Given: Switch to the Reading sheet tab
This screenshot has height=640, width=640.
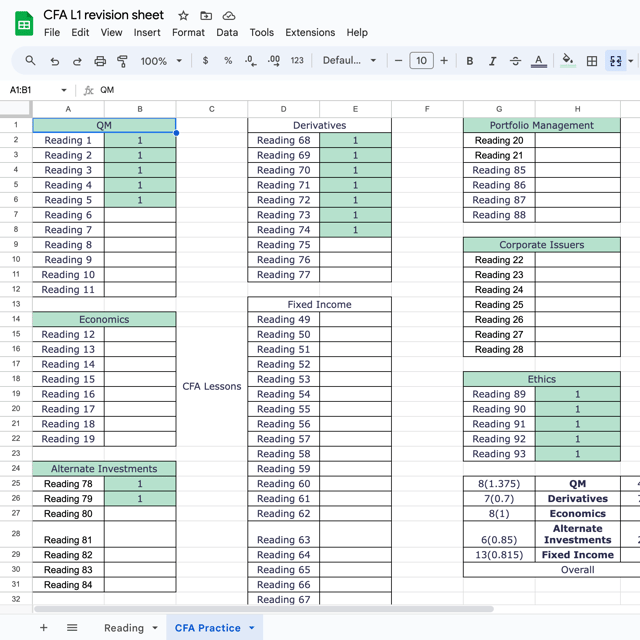Looking at the screenshot, I should 124,628.
